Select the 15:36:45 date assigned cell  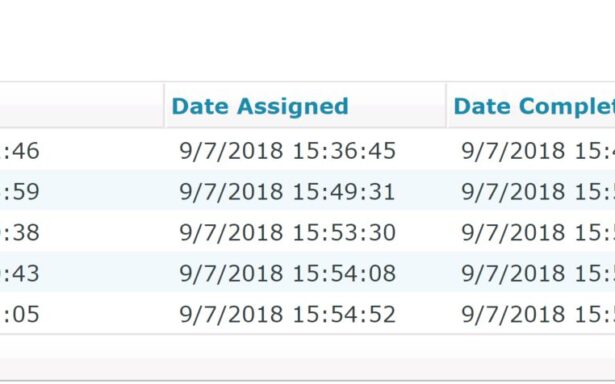pyautogui.click(x=287, y=151)
